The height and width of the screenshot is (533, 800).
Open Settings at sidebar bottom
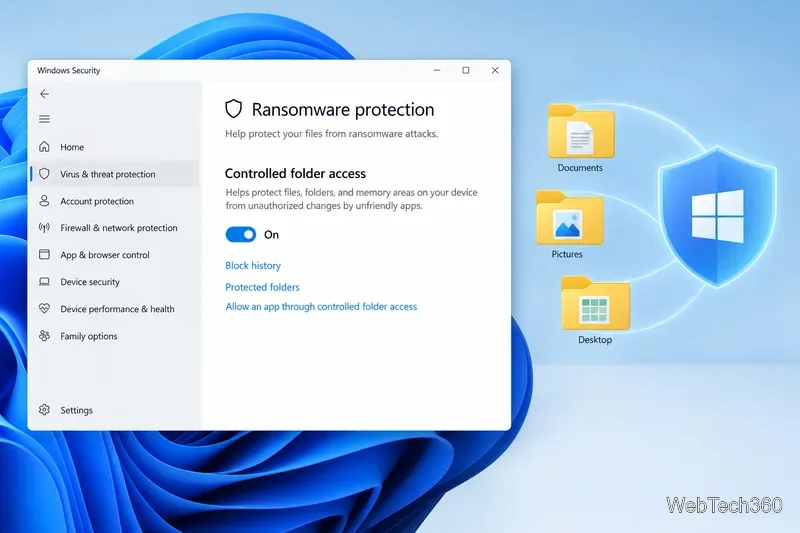[x=115, y=410]
